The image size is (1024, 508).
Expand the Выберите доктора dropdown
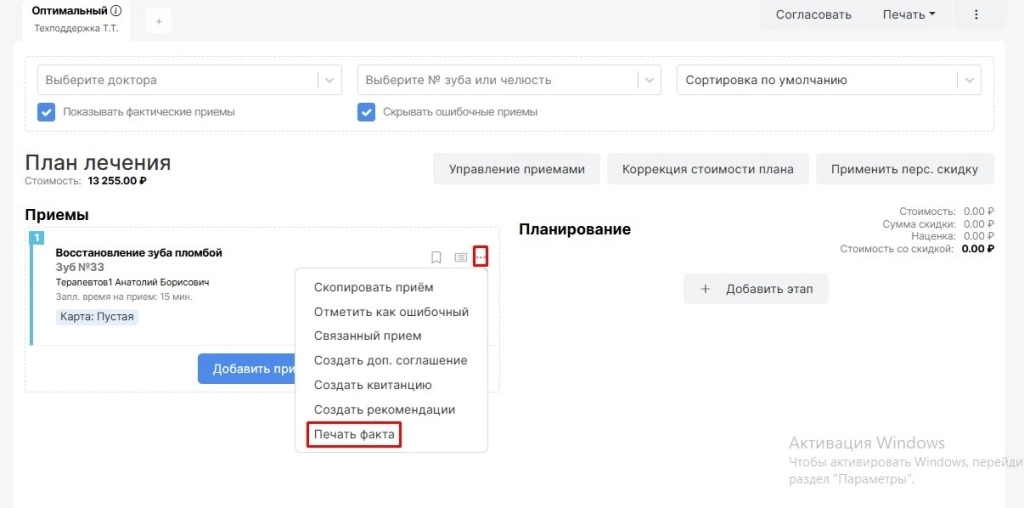click(x=329, y=80)
